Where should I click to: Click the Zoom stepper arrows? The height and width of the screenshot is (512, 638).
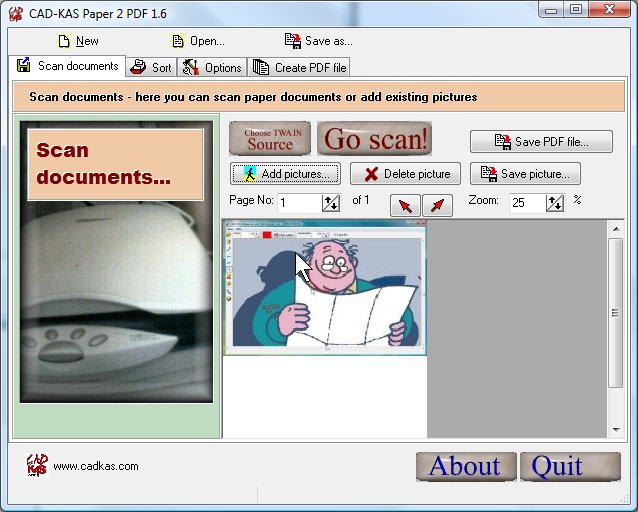click(555, 203)
